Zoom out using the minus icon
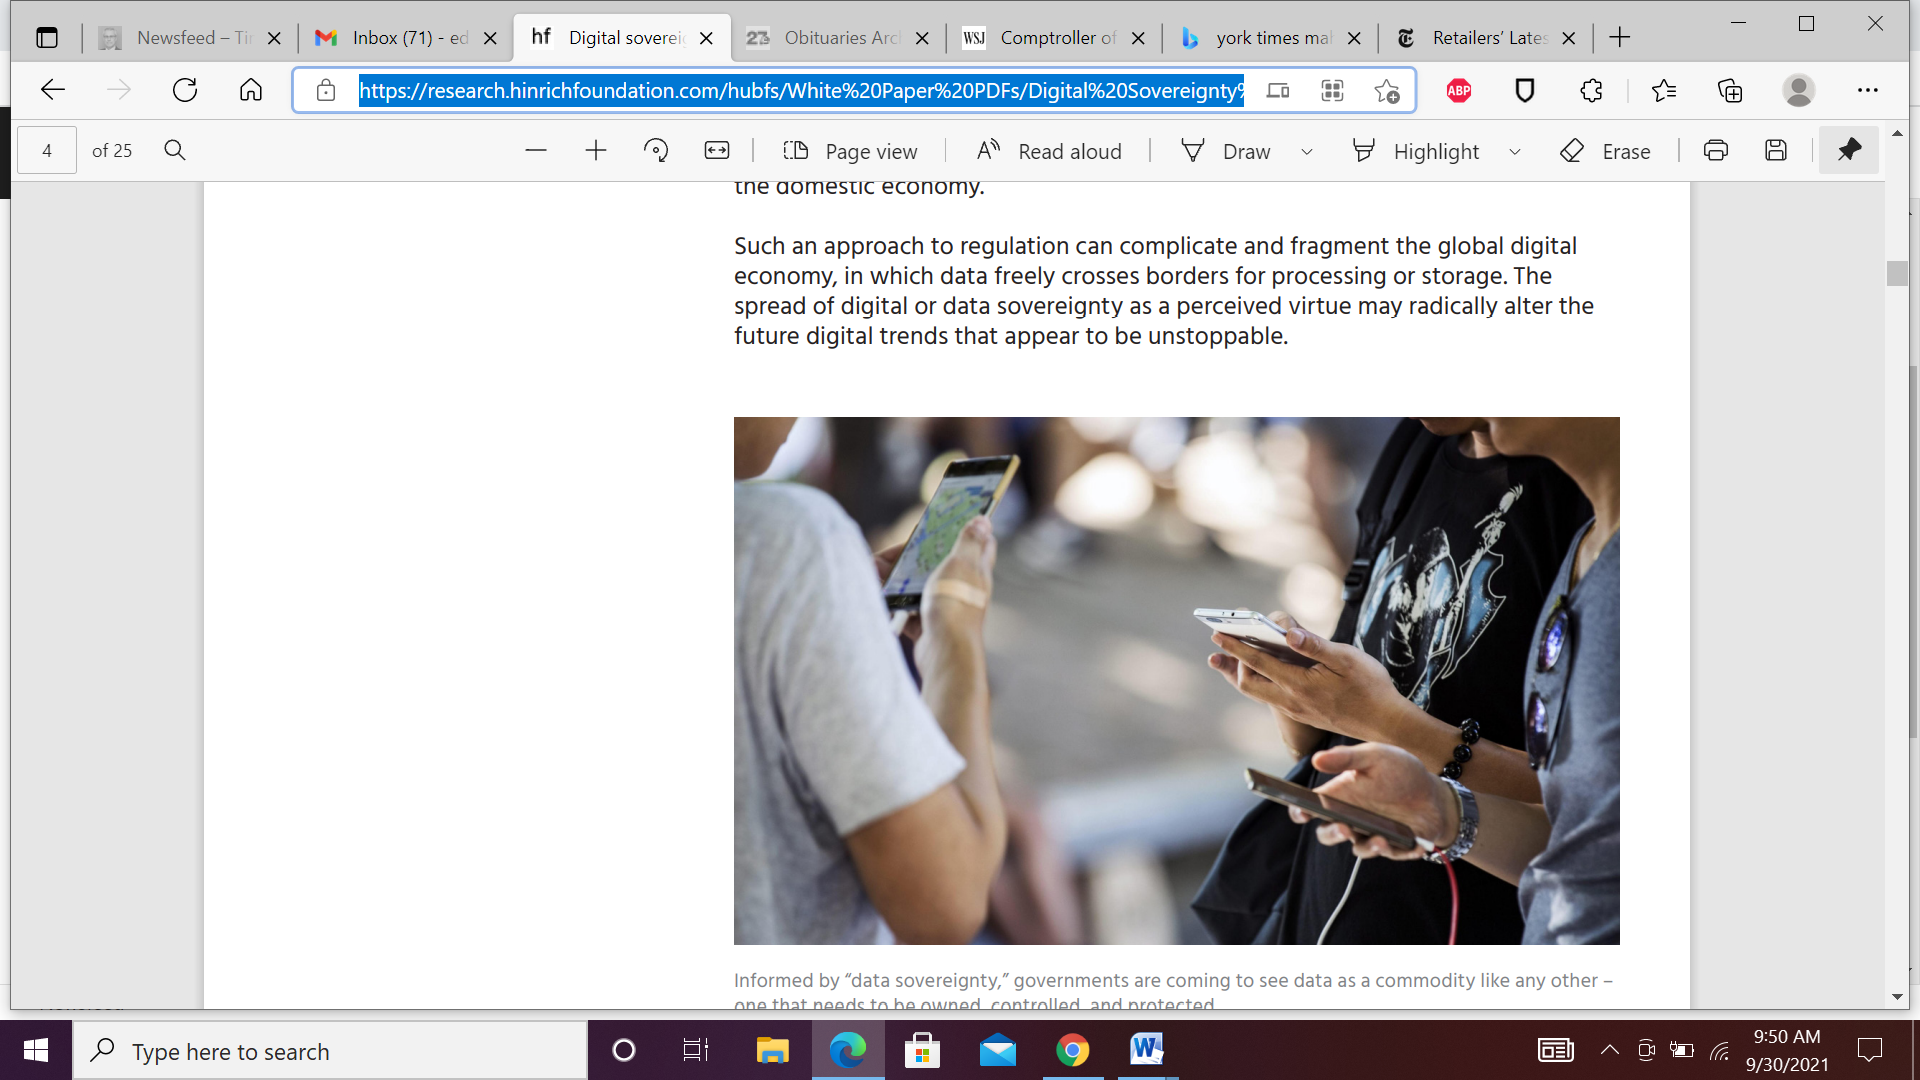1920x1080 pixels. click(536, 151)
